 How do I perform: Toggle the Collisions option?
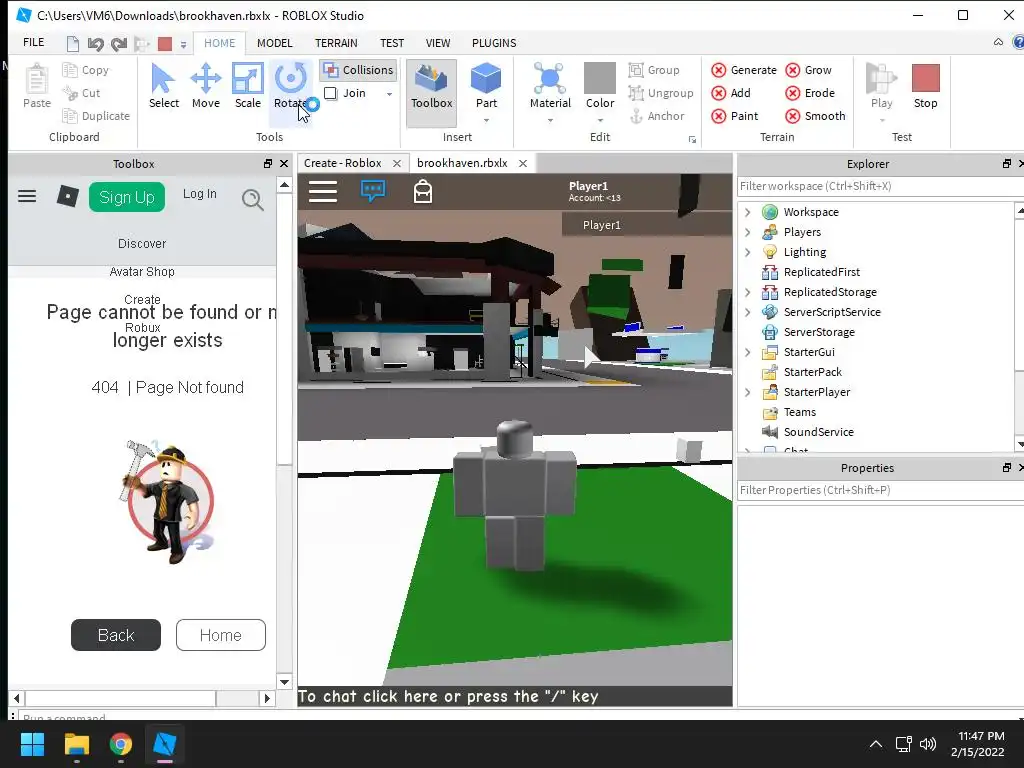tap(359, 70)
